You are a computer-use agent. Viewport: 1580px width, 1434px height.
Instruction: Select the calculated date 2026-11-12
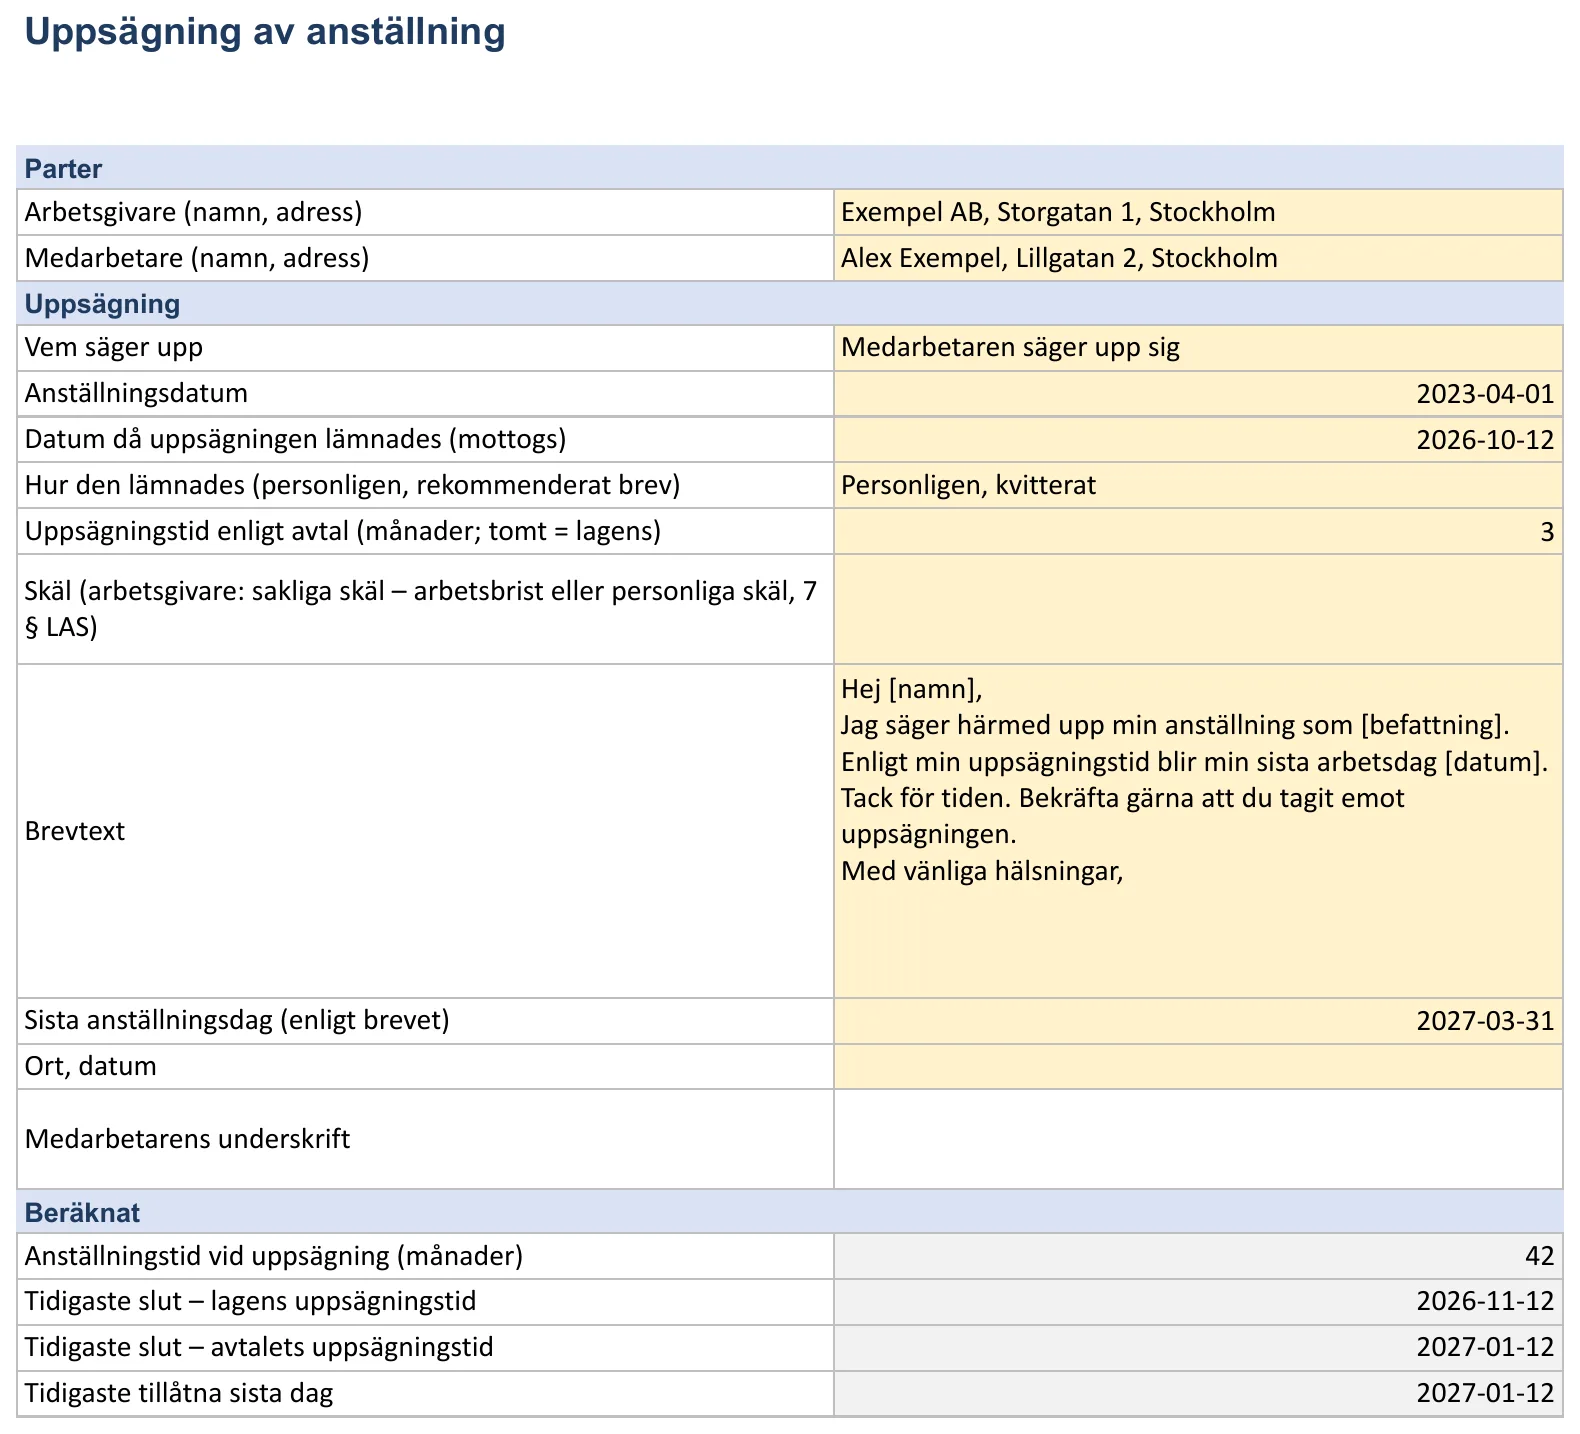pos(1198,1302)
